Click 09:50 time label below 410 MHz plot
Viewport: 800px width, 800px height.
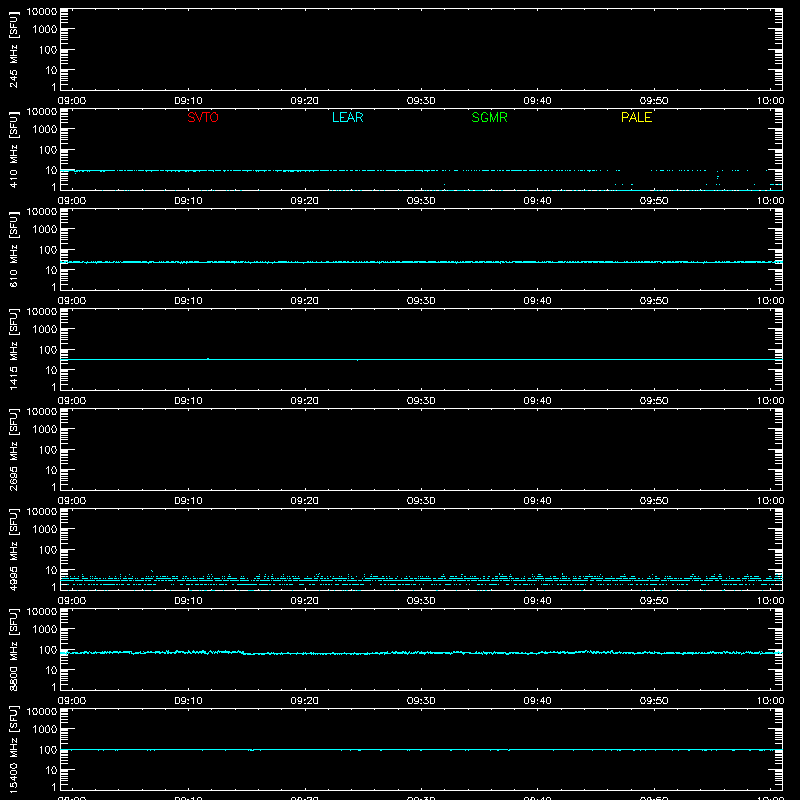pos(654,201)
